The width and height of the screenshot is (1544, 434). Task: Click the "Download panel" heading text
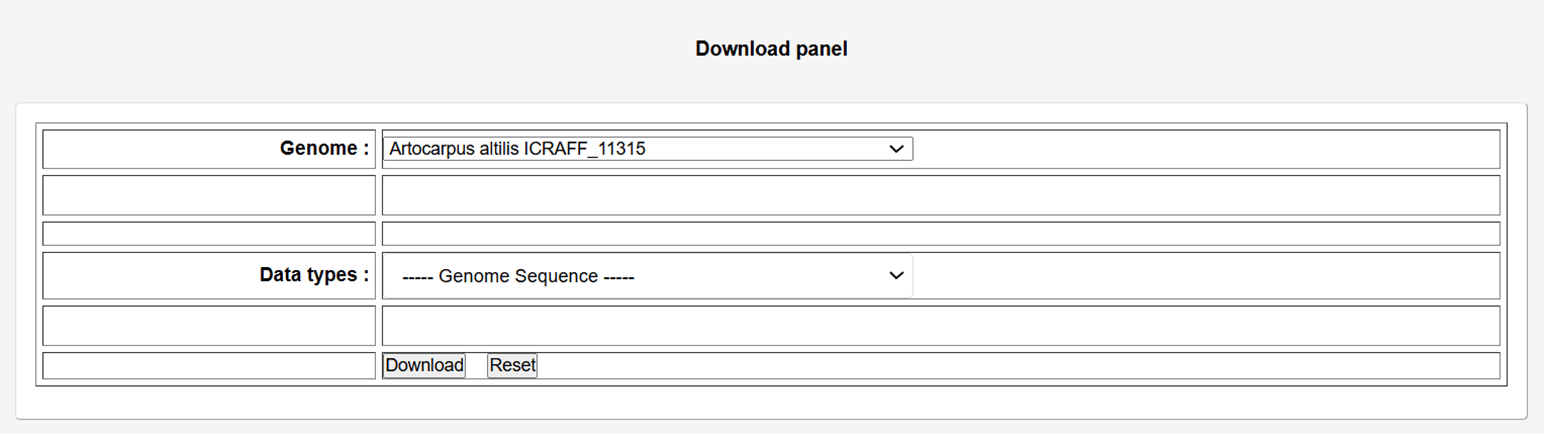click(x=771, y=49)
